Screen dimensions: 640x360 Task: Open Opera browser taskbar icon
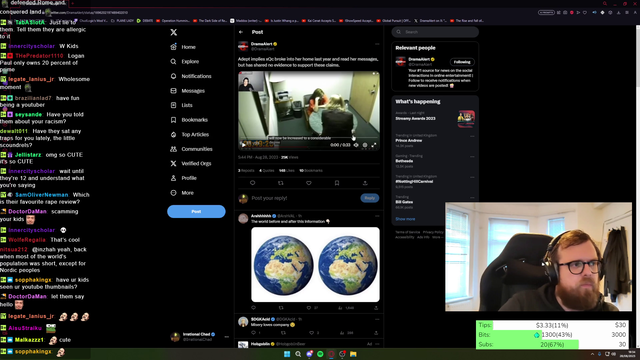pyautogui.click(x=331, y=354)
